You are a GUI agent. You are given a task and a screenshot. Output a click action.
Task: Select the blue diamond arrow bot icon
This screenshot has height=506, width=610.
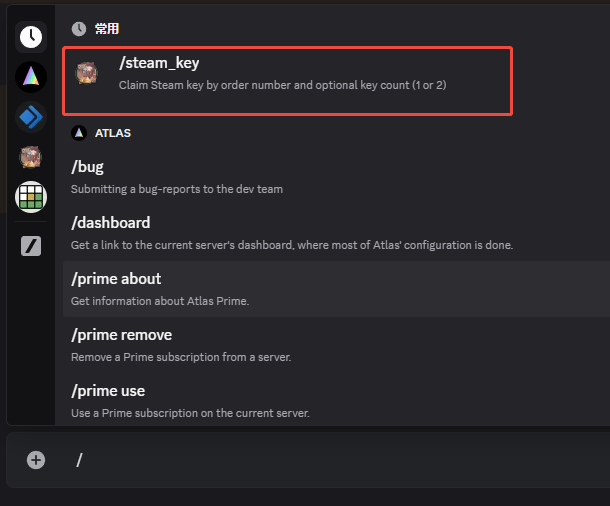tap(31, 117)
